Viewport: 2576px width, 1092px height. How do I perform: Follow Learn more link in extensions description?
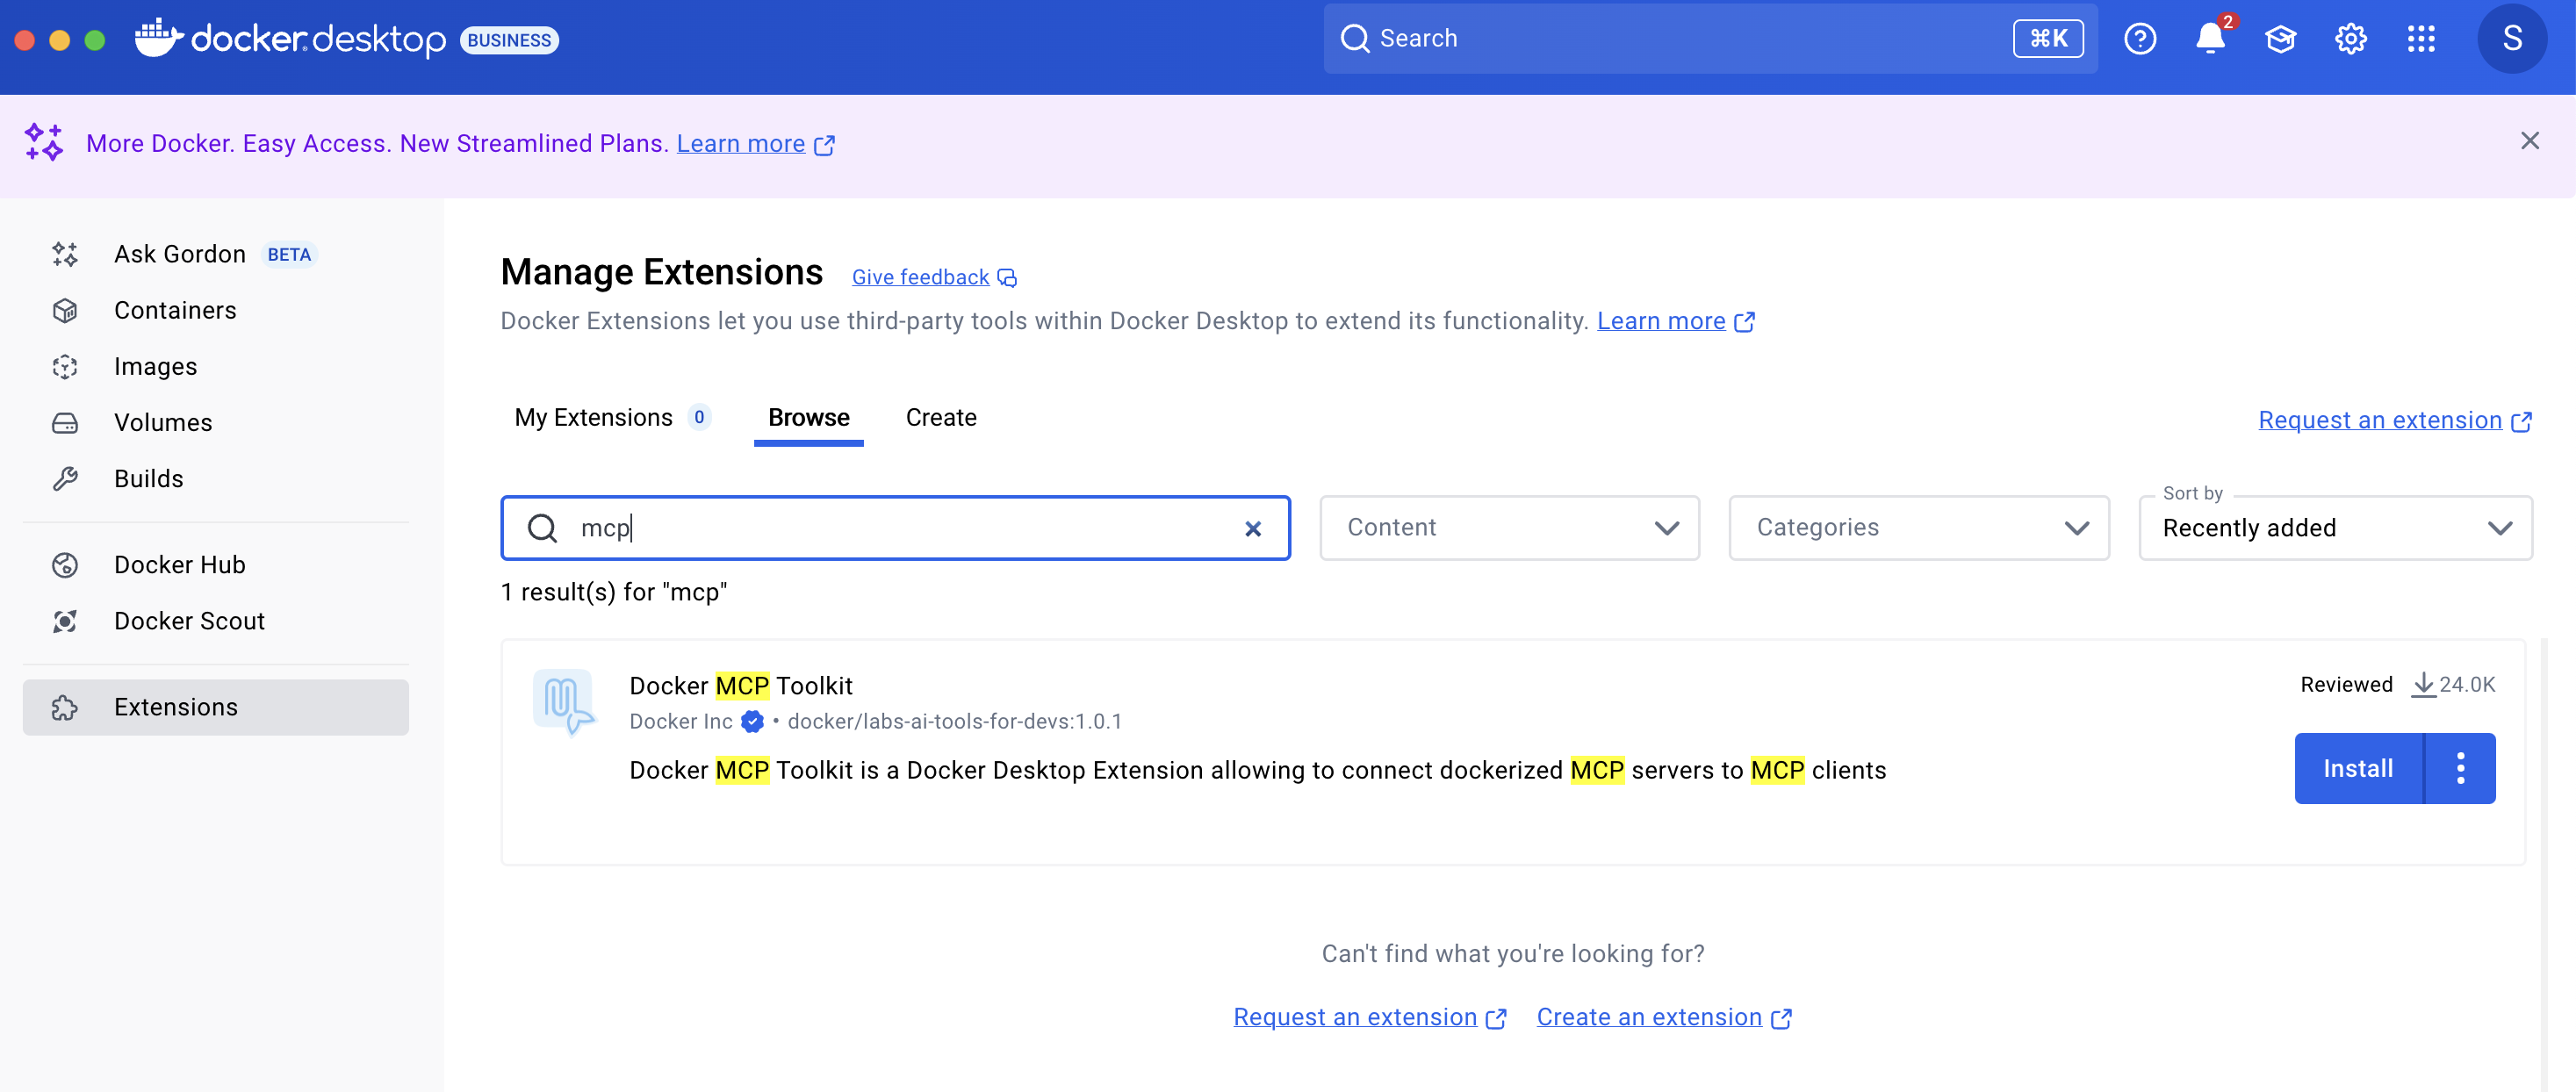1675,321
